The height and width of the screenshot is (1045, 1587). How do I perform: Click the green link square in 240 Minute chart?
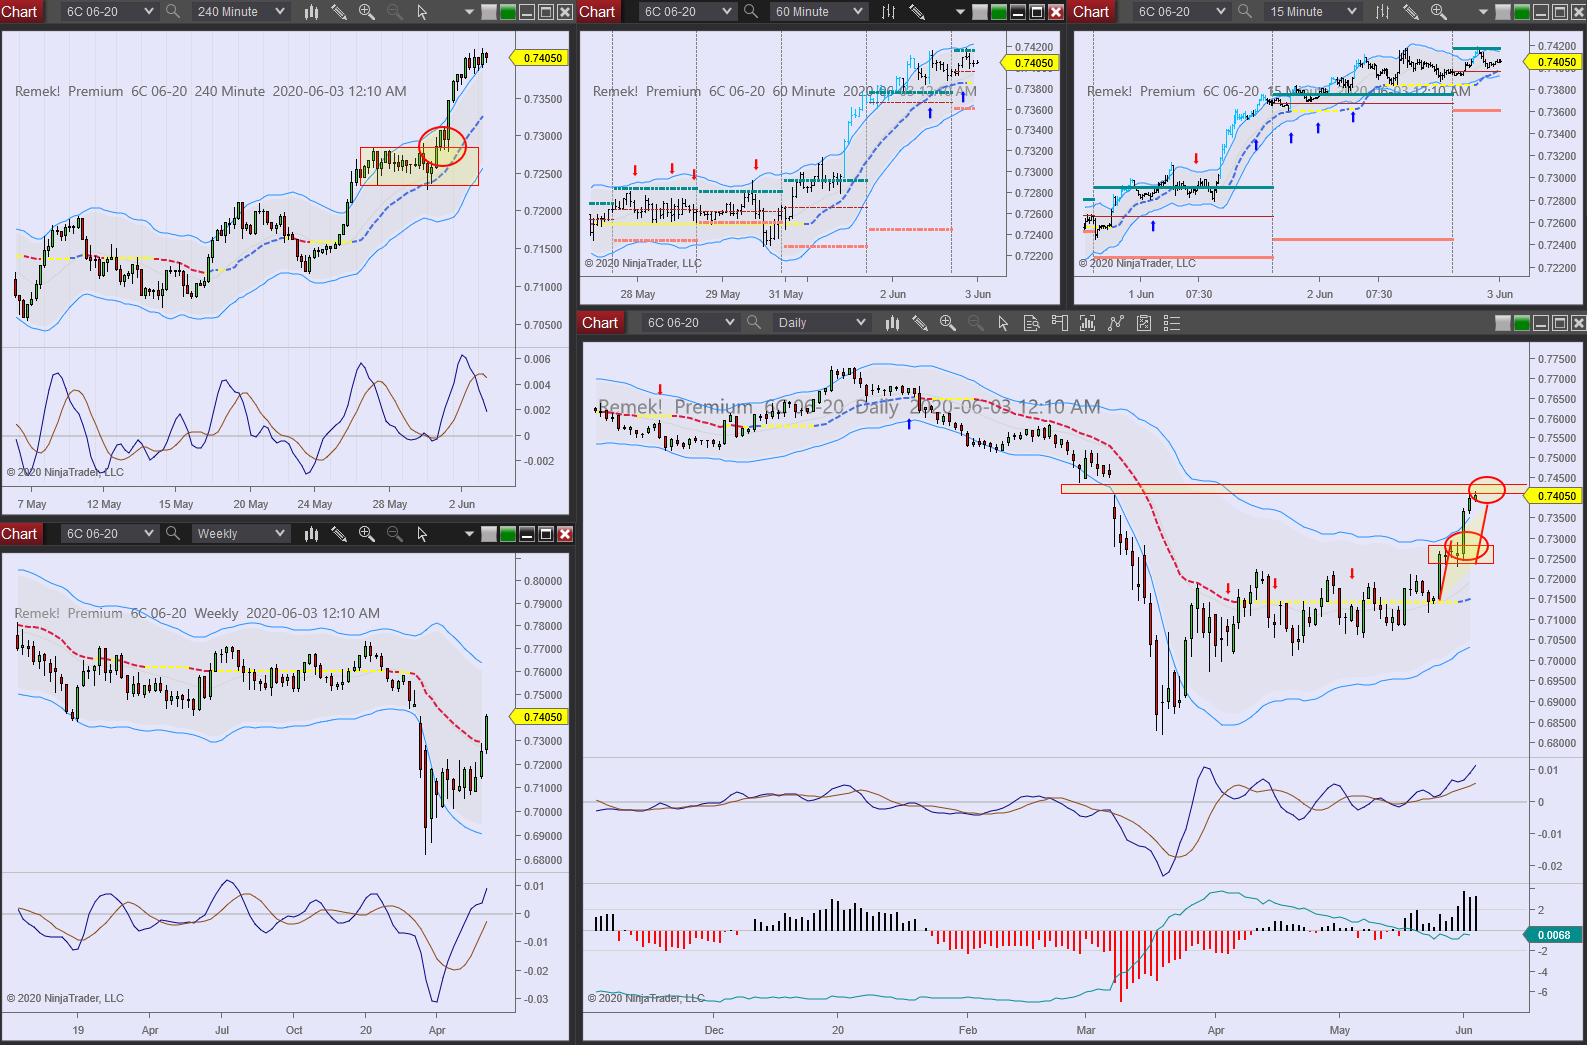(x=508, y=12)
